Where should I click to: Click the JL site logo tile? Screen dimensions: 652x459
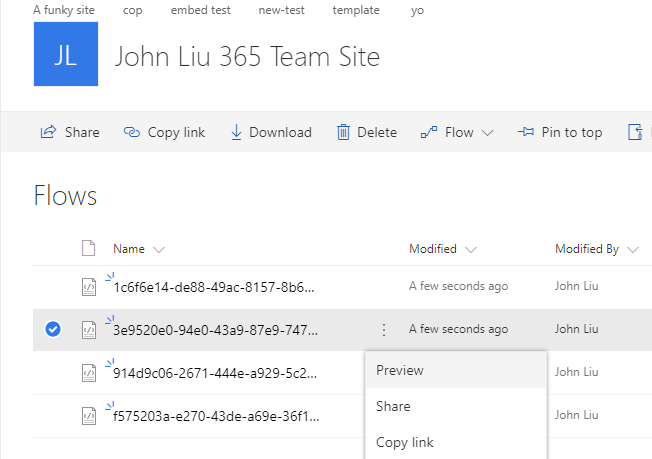[x=66, y=55]
